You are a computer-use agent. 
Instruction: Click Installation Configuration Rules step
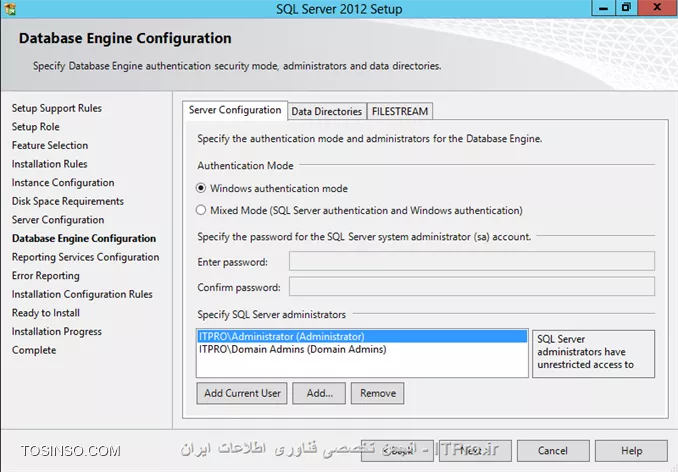[82, 294]
